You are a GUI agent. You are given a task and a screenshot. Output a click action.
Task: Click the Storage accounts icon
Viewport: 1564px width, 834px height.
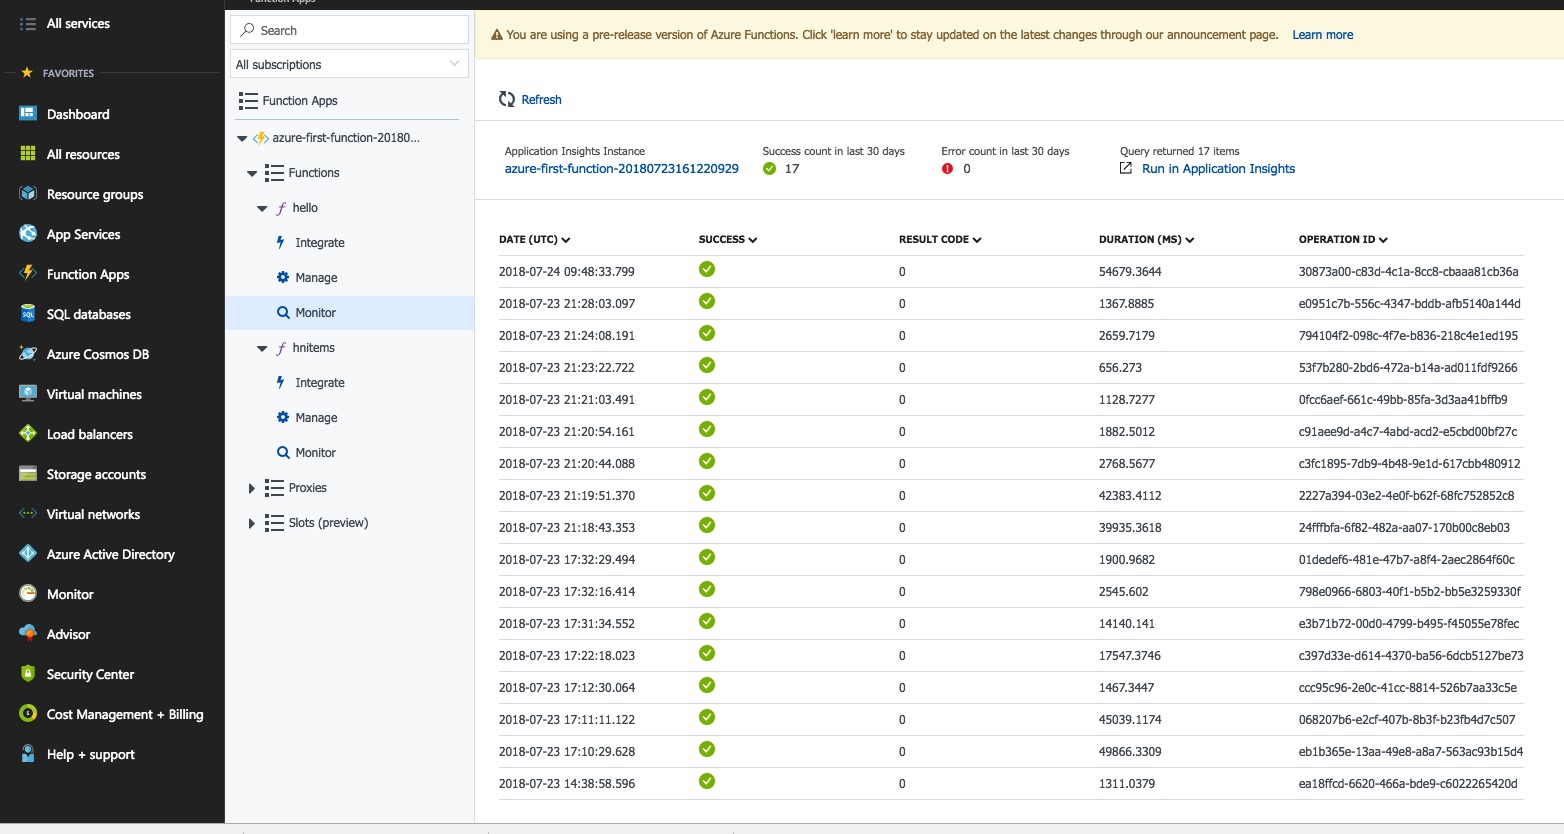pyautogui.click(x=28, y=474)
